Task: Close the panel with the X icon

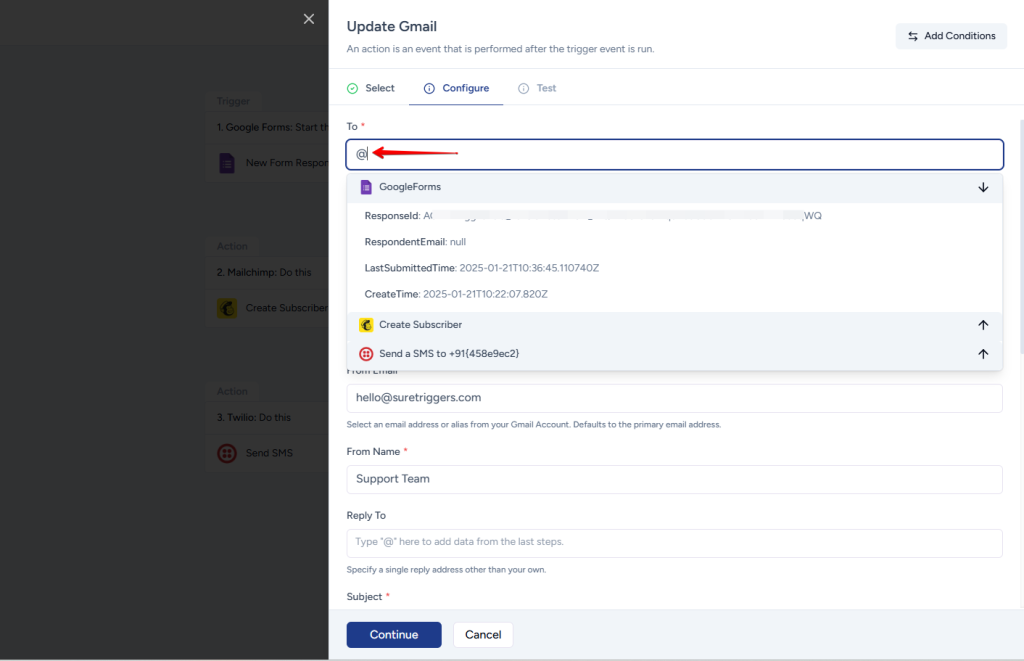Action: pyautogui.click(x=309, y=19)
